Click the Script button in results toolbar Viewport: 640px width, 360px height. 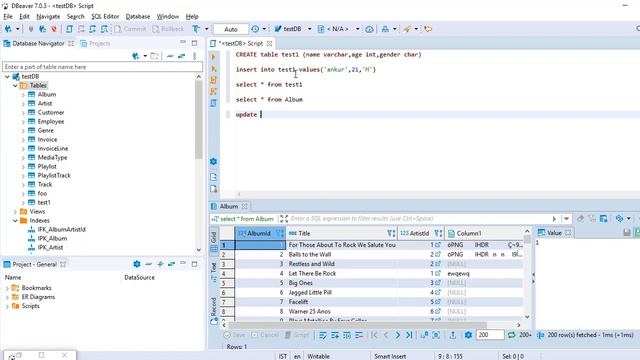click(297, 335)
